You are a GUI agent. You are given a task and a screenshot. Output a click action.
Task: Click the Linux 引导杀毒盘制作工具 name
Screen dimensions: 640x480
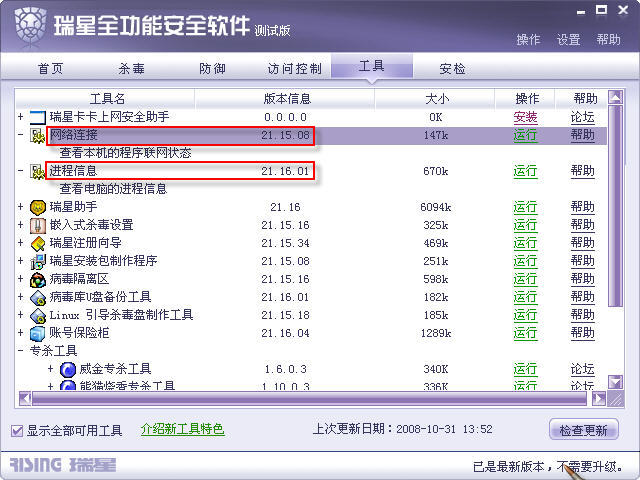click(x=121, y=316)
